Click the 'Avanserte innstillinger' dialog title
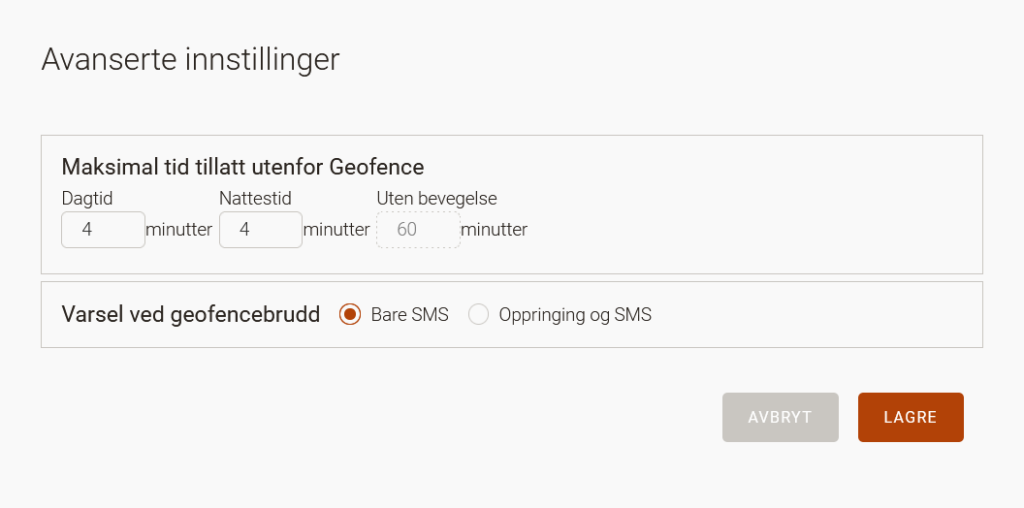 [x=191, y=59]
